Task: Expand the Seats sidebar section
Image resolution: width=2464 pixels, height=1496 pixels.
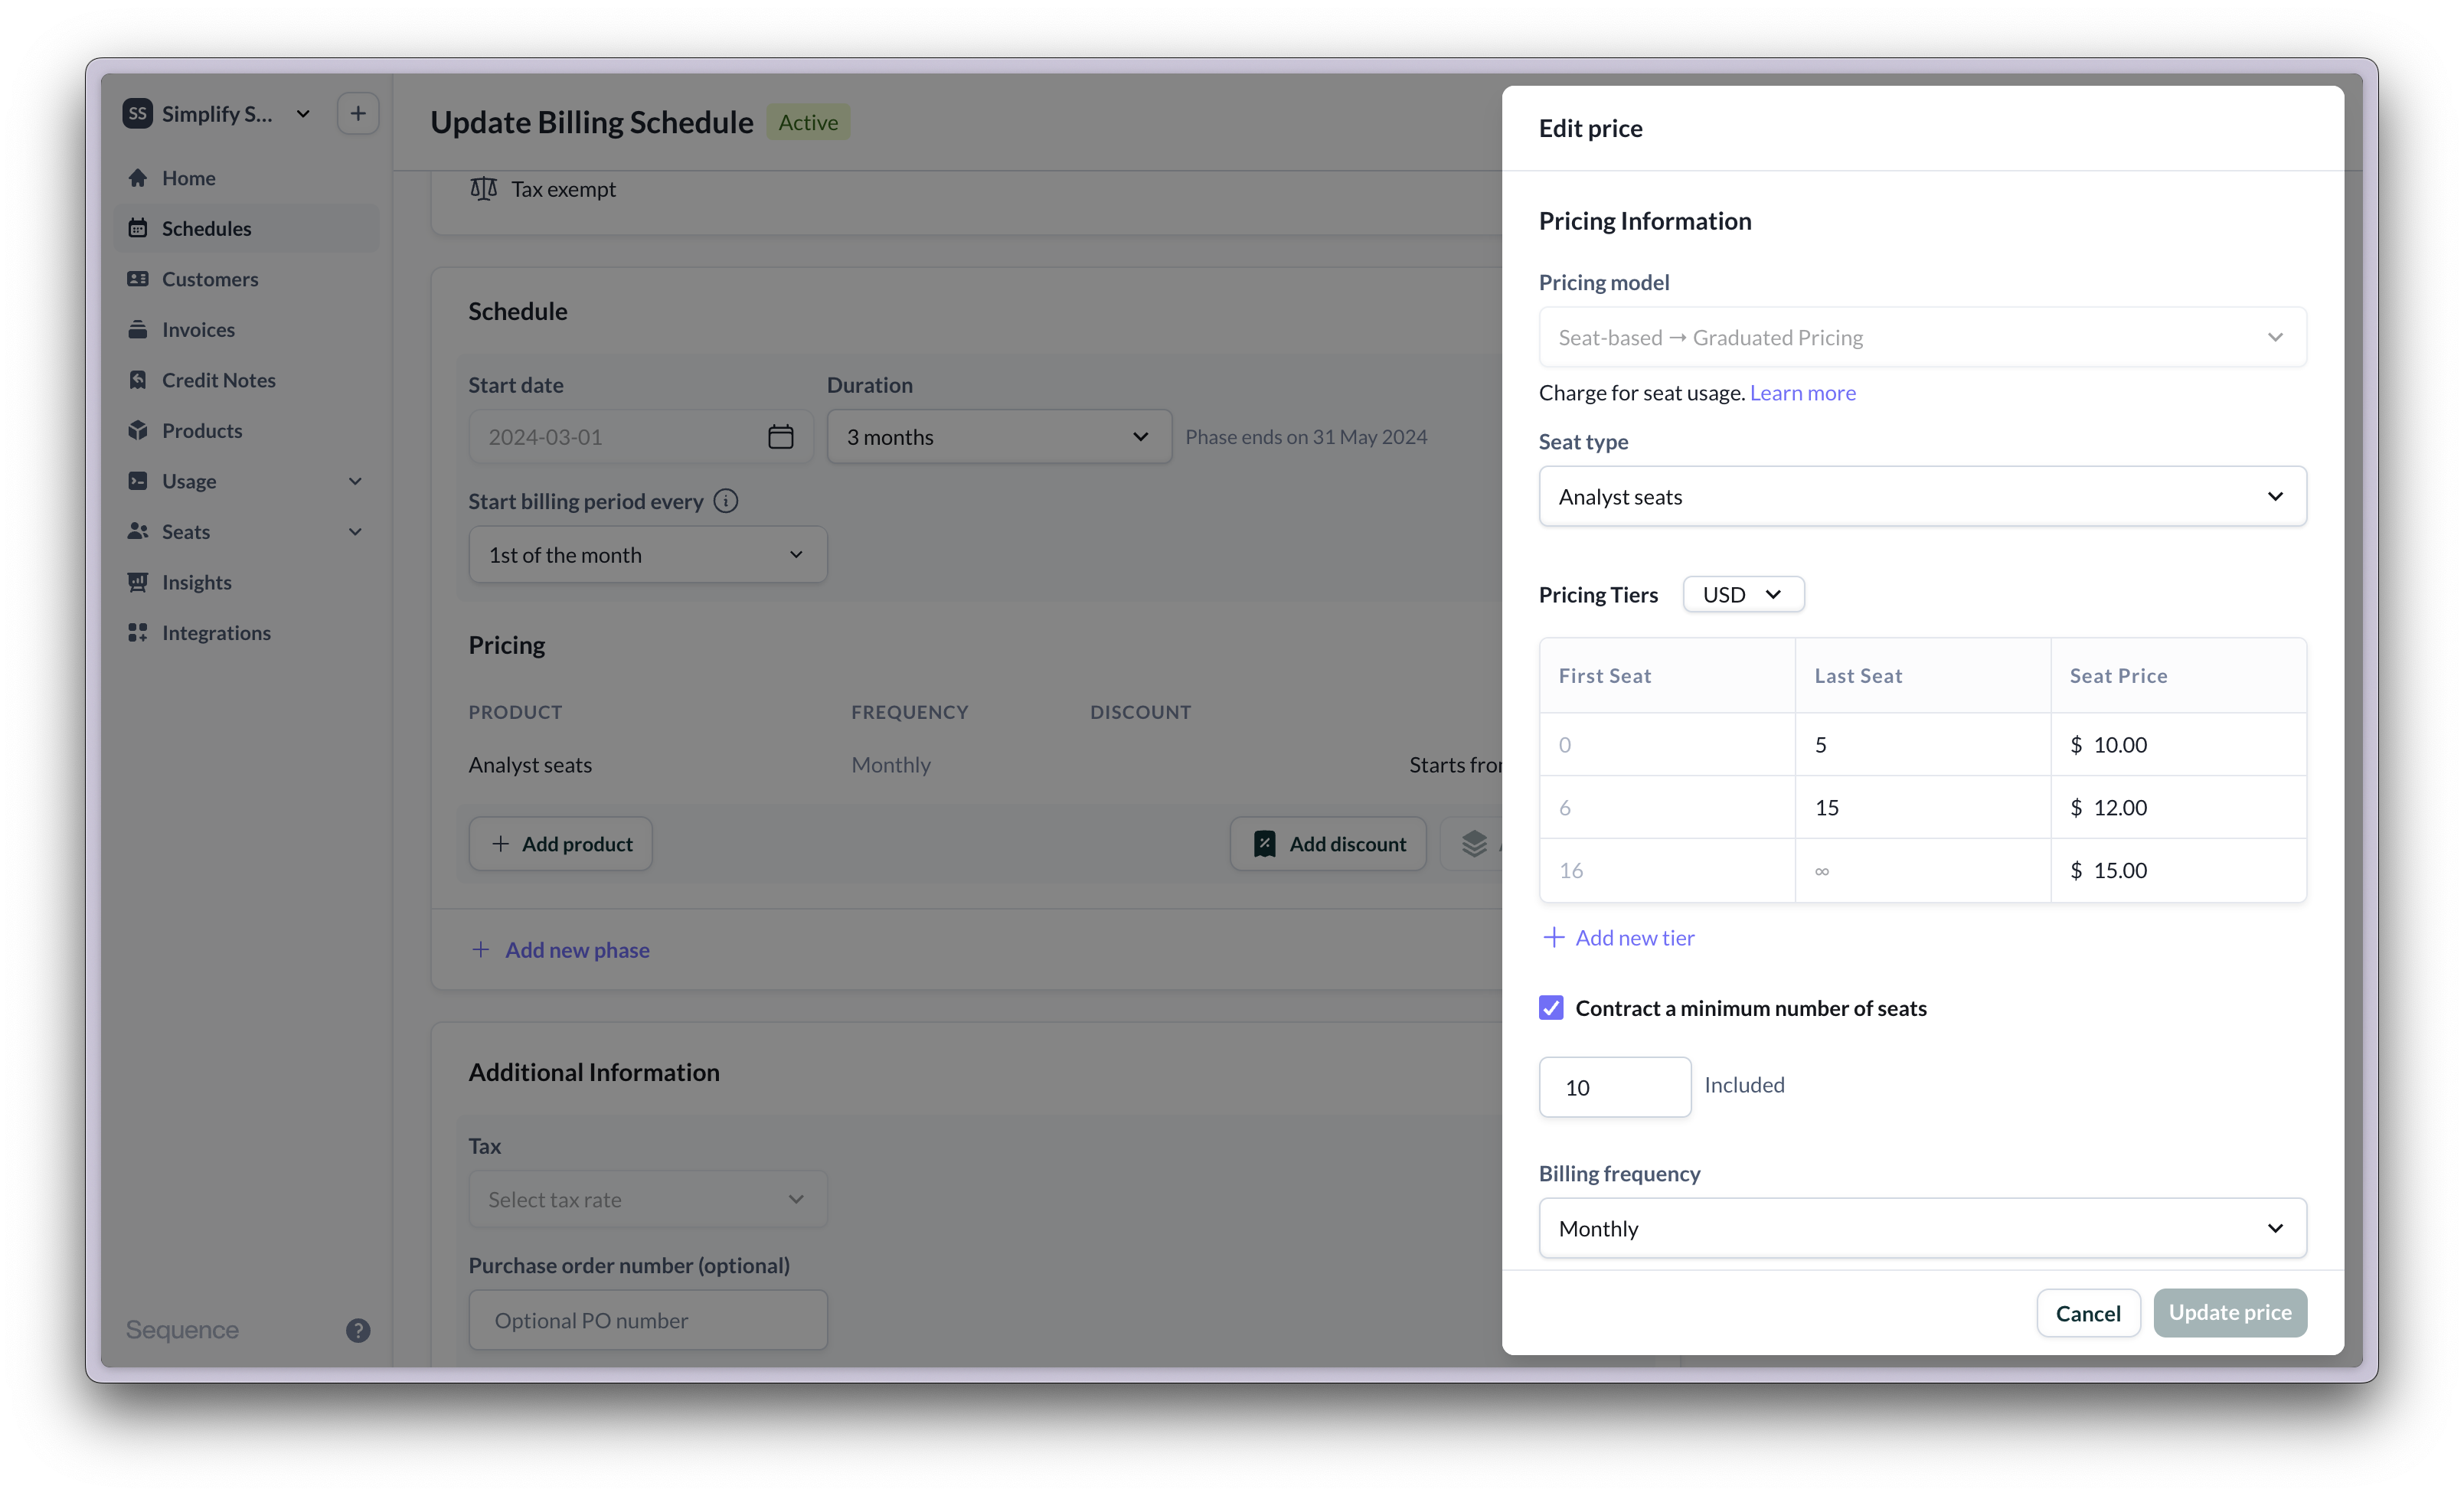Action: point(356,531)
